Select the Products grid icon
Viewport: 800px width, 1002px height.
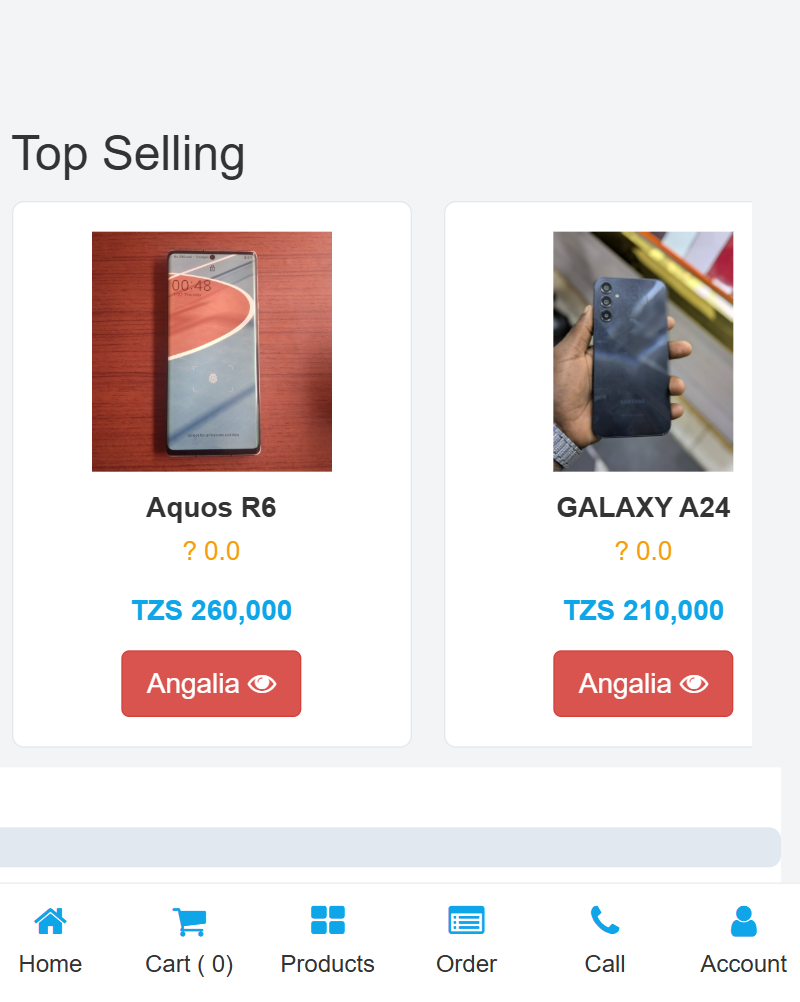327,920
